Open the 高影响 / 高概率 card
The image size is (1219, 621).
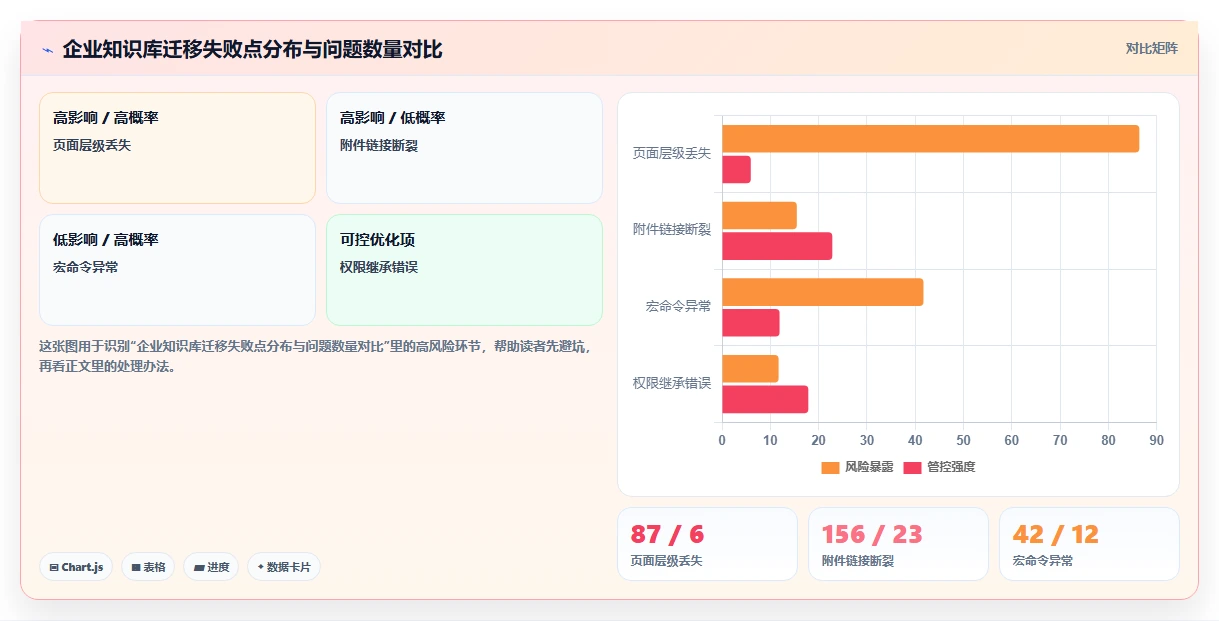pos(177,148)
